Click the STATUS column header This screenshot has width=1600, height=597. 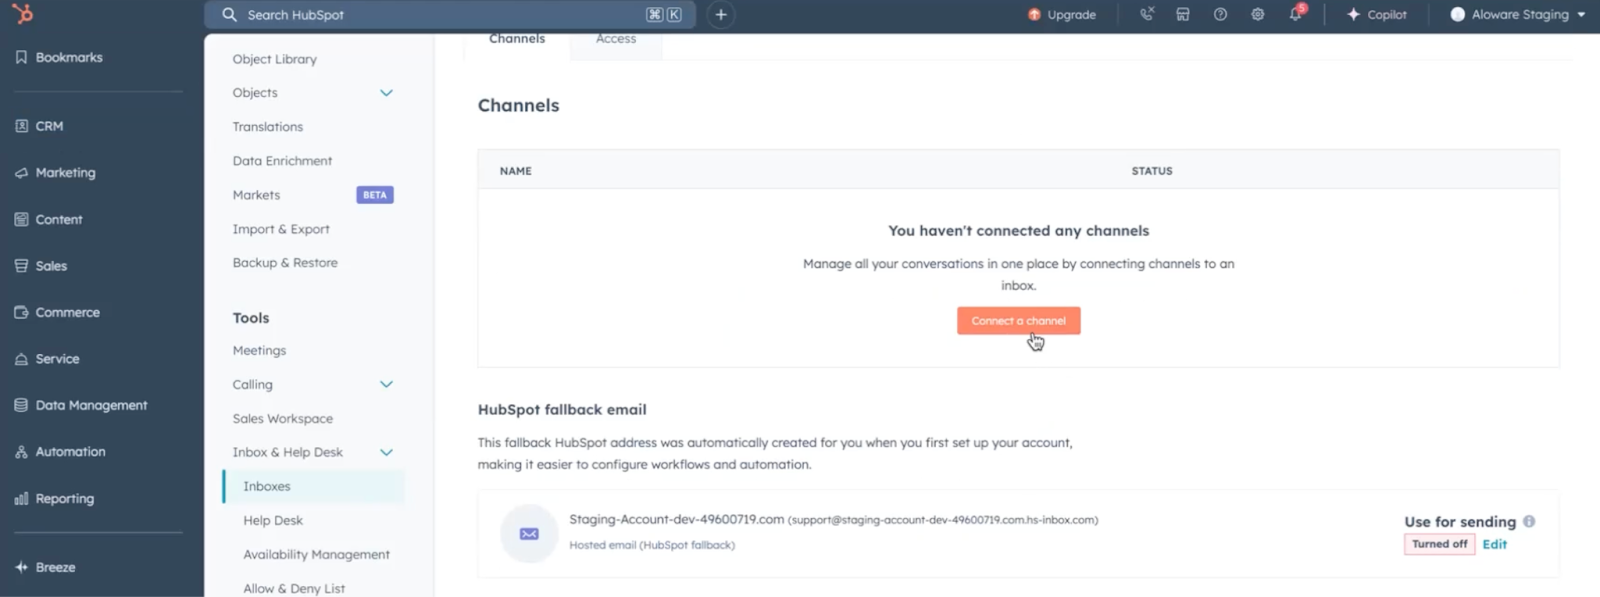1152,171
